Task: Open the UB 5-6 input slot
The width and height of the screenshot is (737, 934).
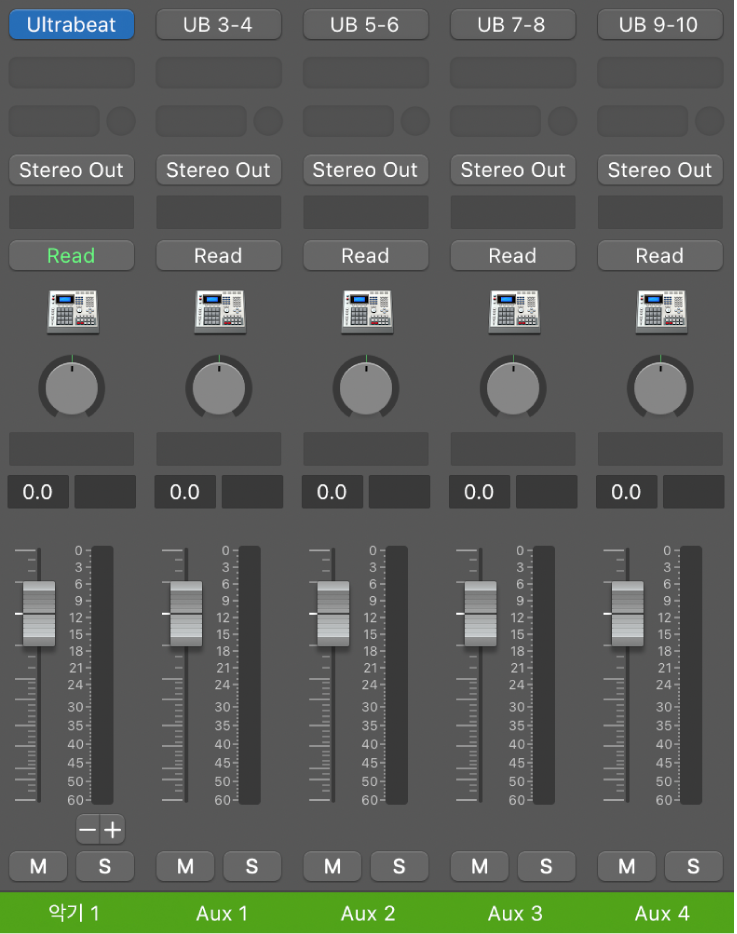Action: pyautogui.click(x=366, y=24)
